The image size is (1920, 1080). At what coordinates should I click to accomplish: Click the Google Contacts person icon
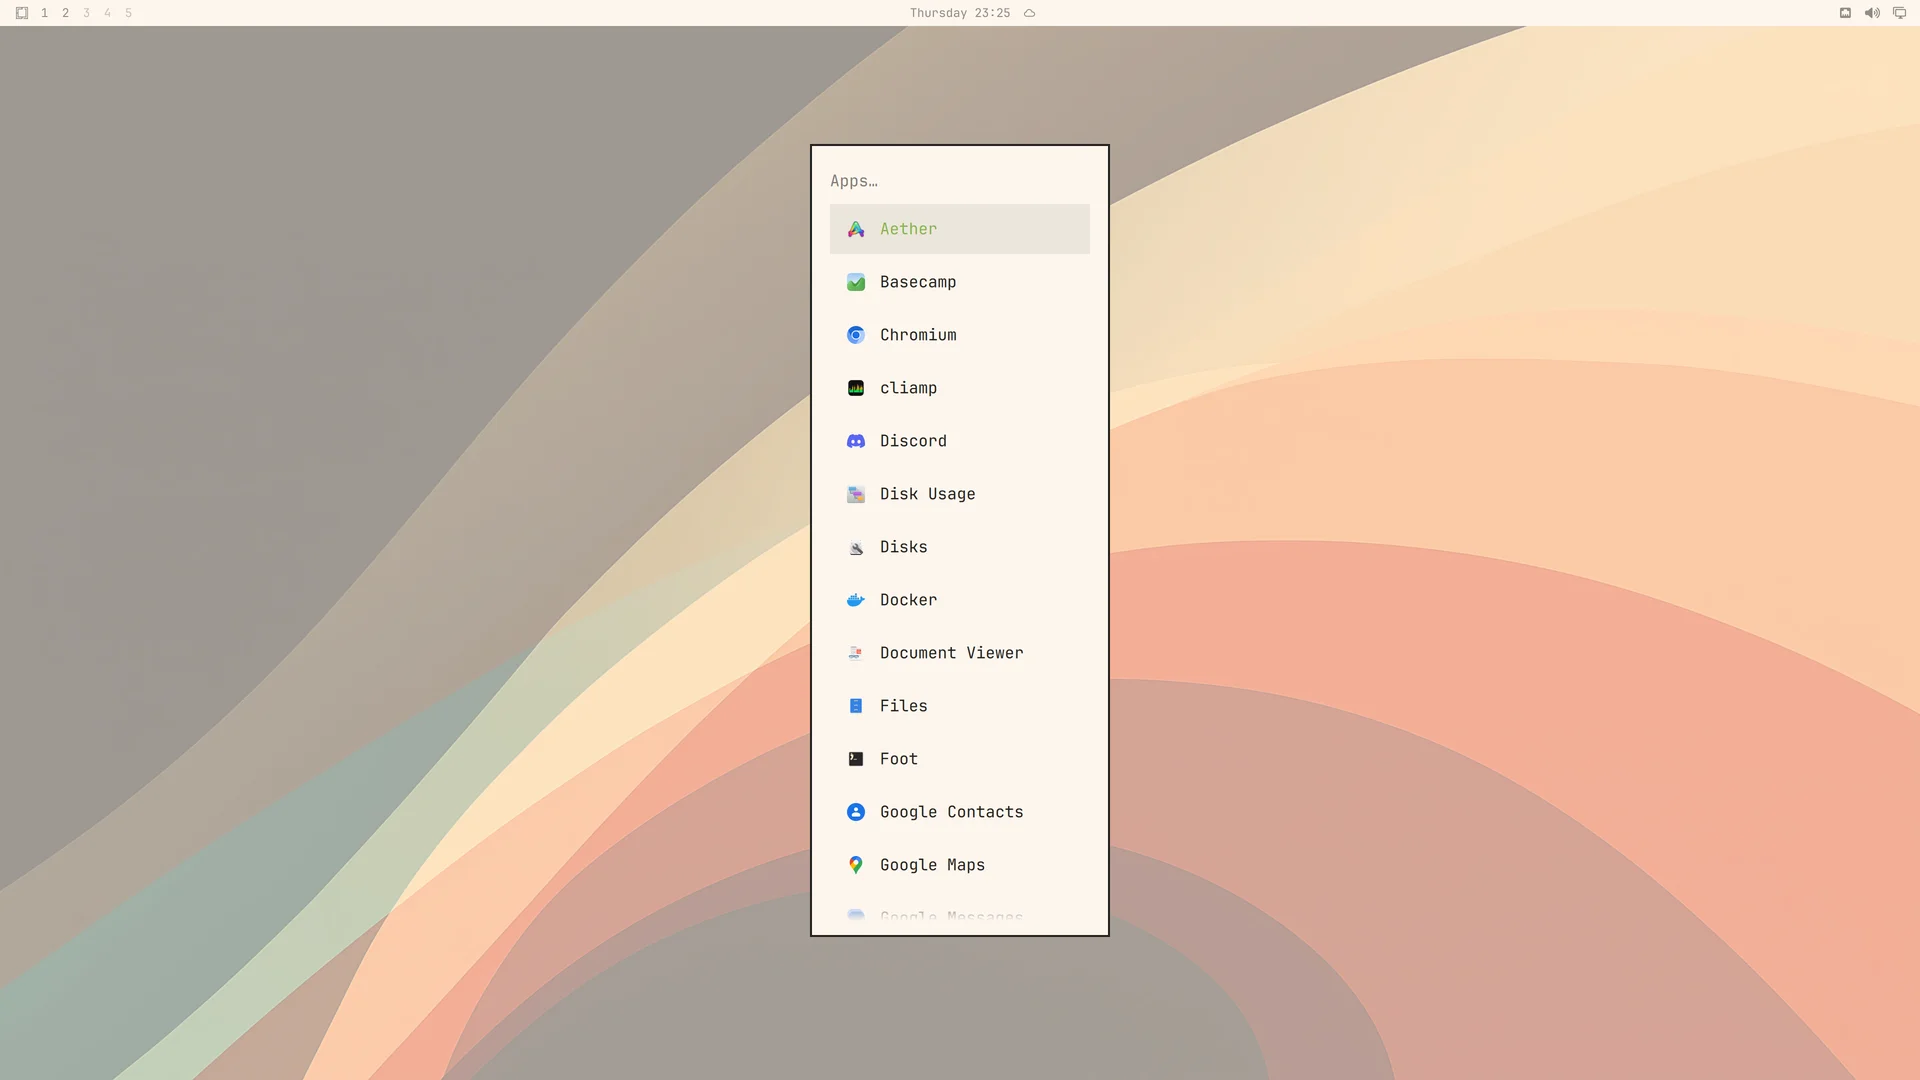[856, 812]
